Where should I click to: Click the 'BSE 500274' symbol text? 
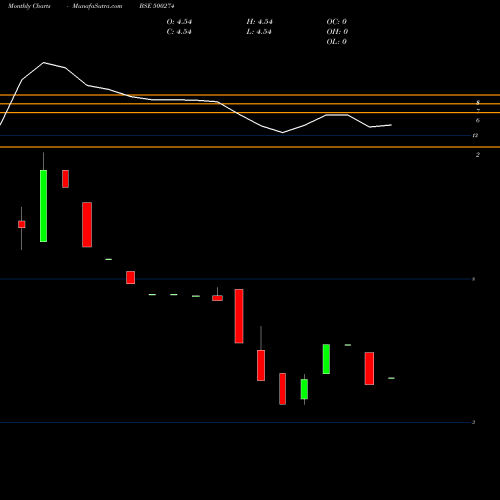pos(157,6)
